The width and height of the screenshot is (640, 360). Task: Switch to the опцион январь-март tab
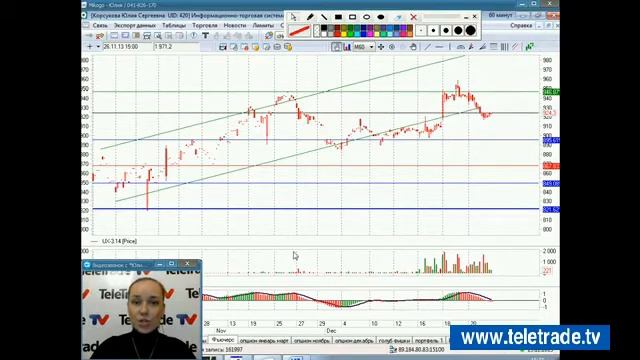point(264,340)
